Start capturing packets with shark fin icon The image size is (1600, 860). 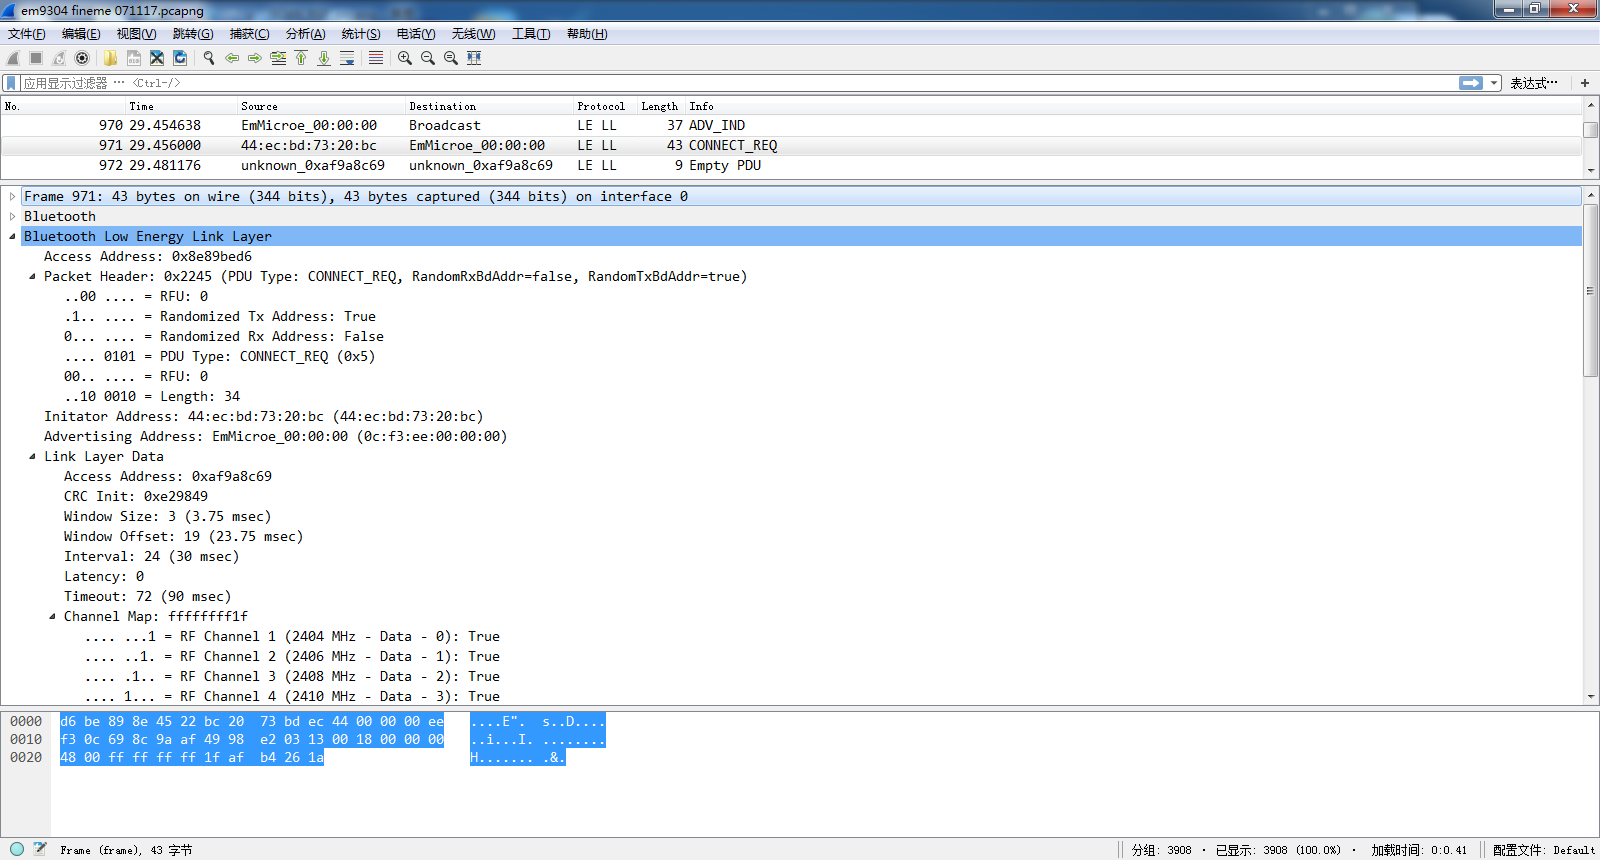(x=13, y=58)
